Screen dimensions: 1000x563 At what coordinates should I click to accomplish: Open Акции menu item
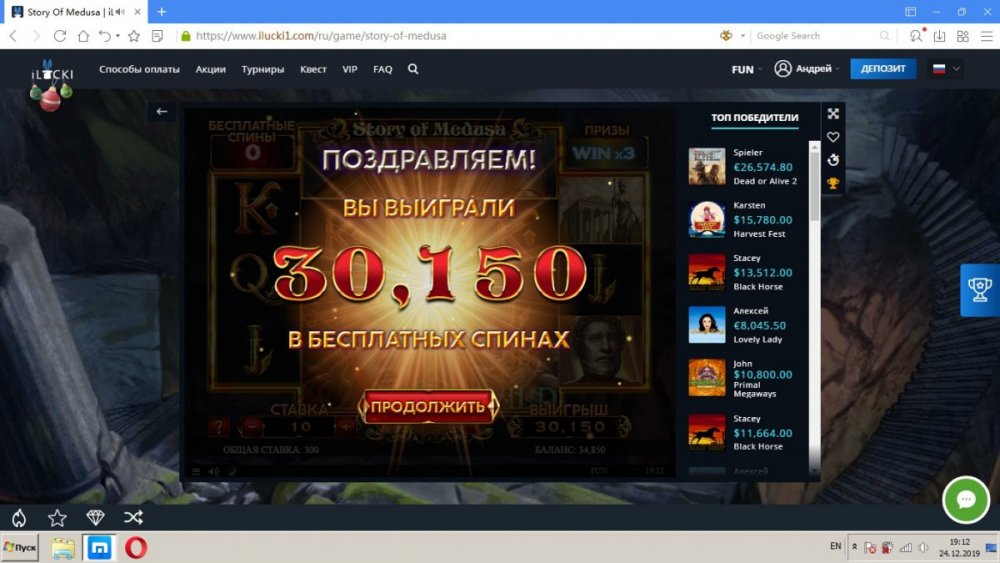[210, 69]
